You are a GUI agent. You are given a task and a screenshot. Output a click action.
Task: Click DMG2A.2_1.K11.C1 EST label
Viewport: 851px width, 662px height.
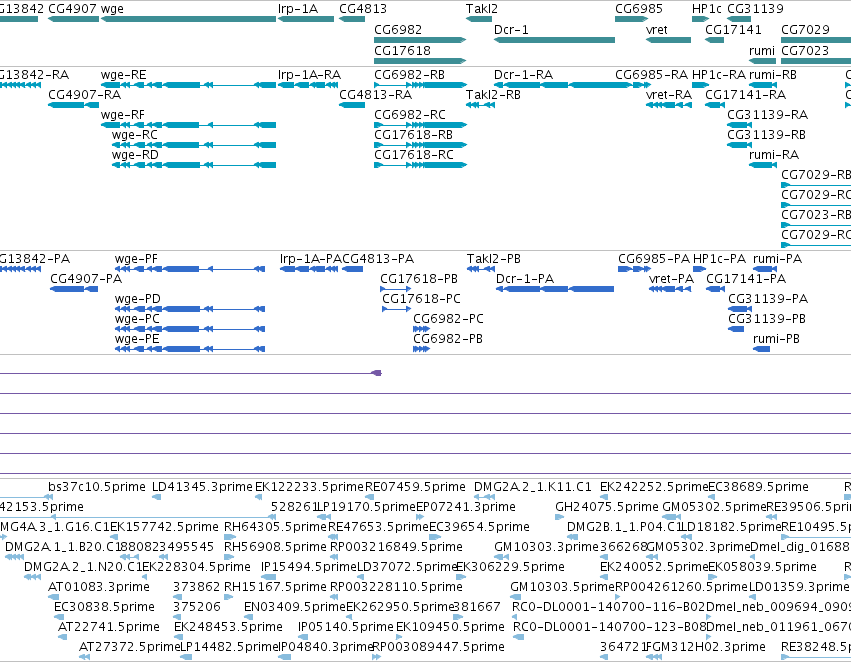[532, 487]
